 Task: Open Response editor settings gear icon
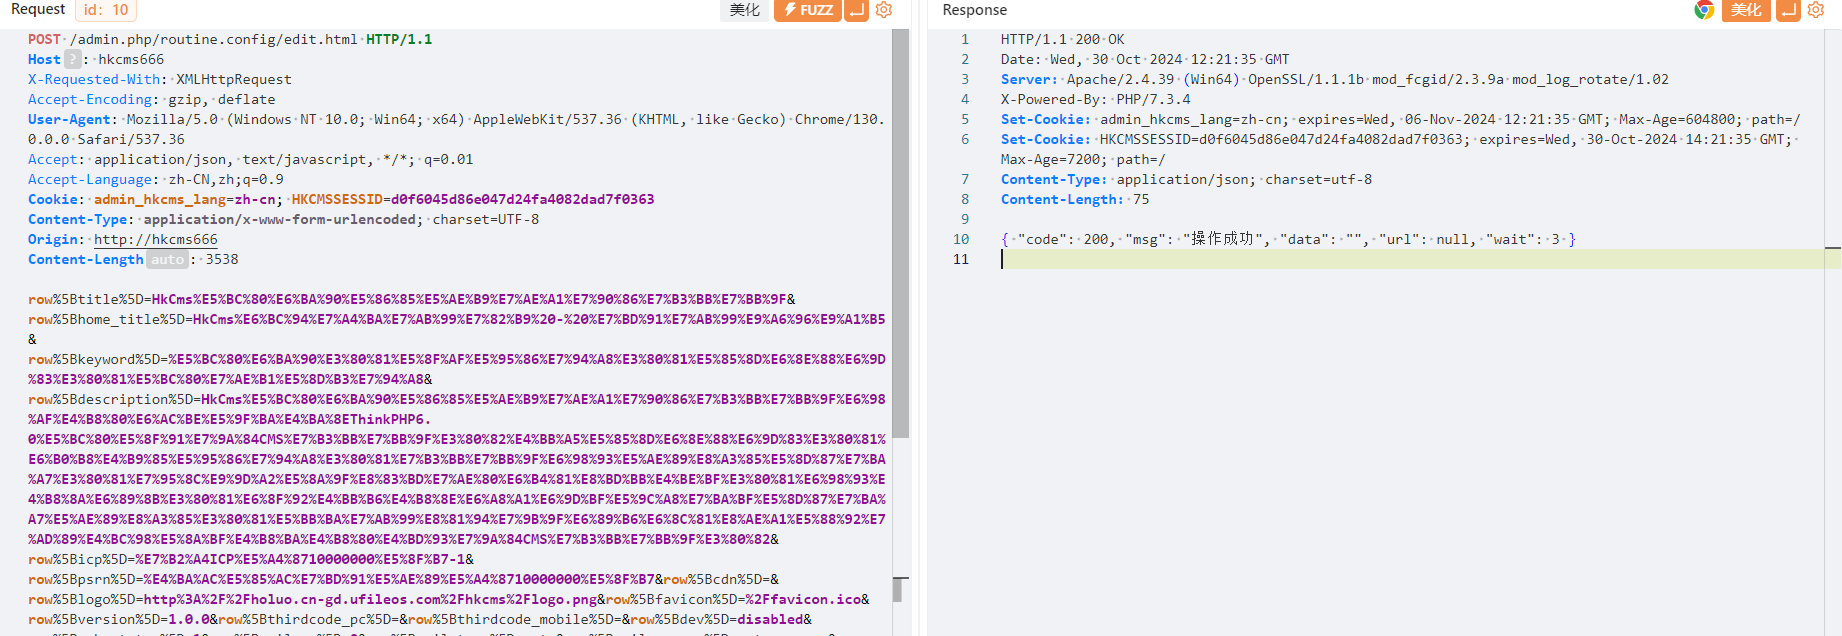coord(1816,10)
